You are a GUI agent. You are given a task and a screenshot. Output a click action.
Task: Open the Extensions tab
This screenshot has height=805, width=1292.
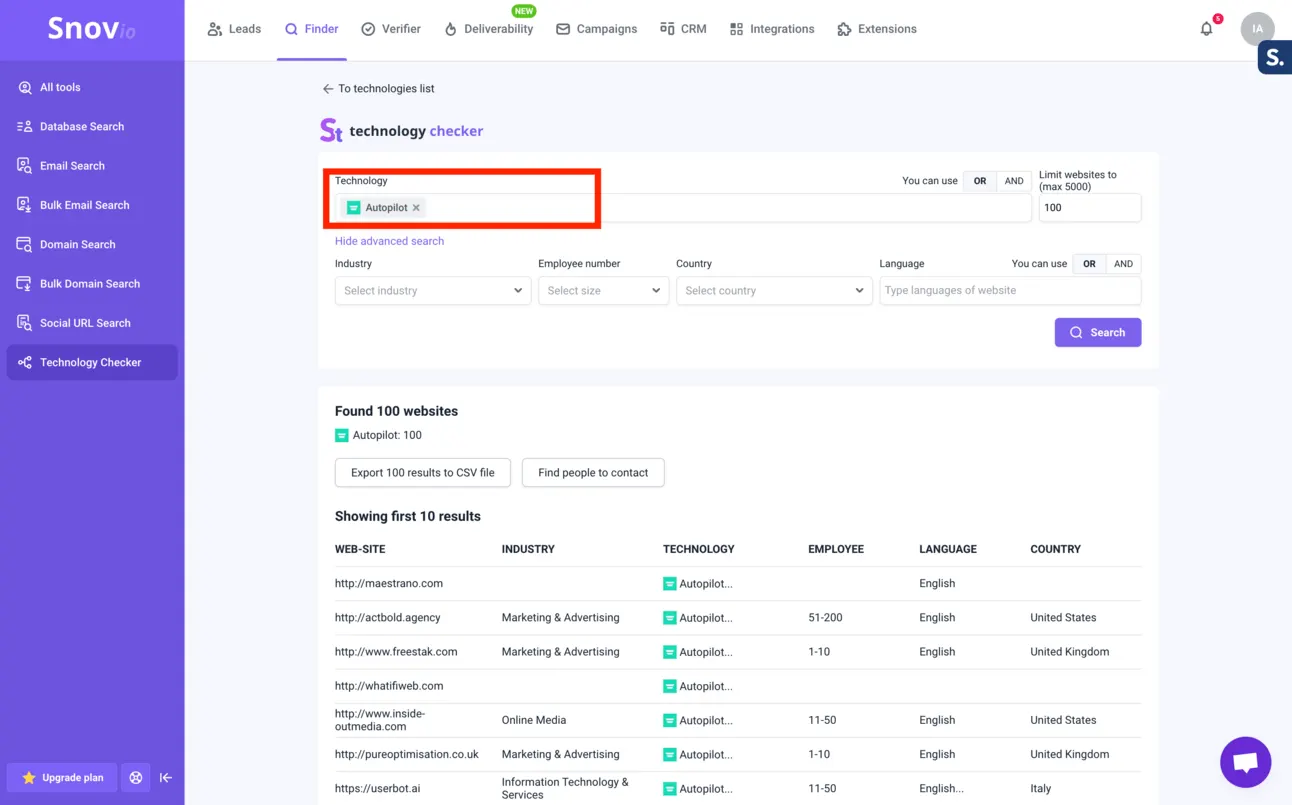coord(877,29)
